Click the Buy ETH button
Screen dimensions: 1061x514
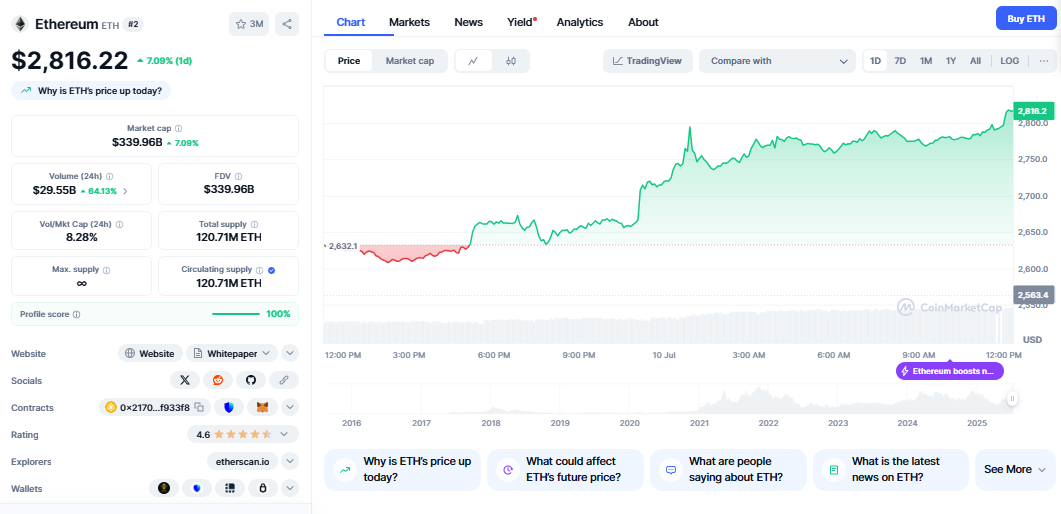(x=1026, y=18)
